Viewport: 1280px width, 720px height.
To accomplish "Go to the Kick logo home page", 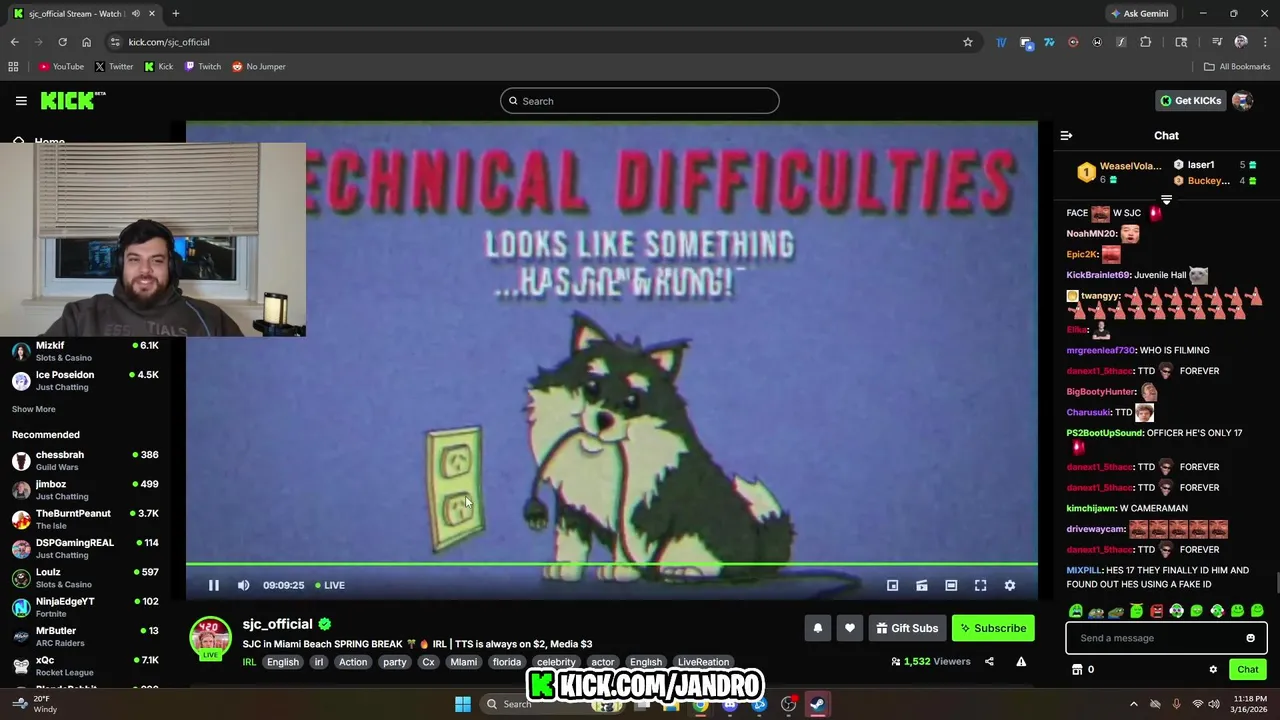I will point(72,100).
